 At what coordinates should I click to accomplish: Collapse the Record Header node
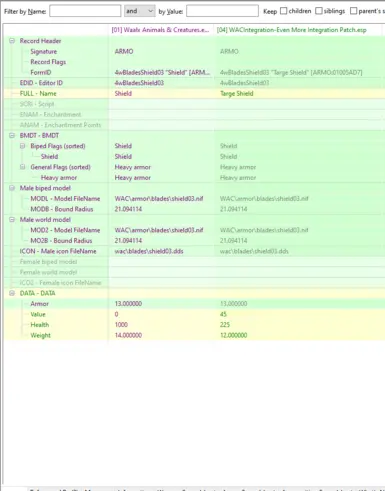coord(12,41)
